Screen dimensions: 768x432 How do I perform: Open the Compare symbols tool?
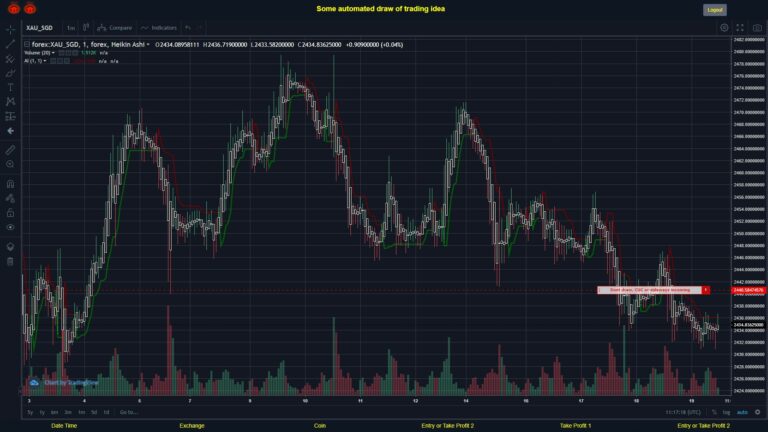(115, 28)
